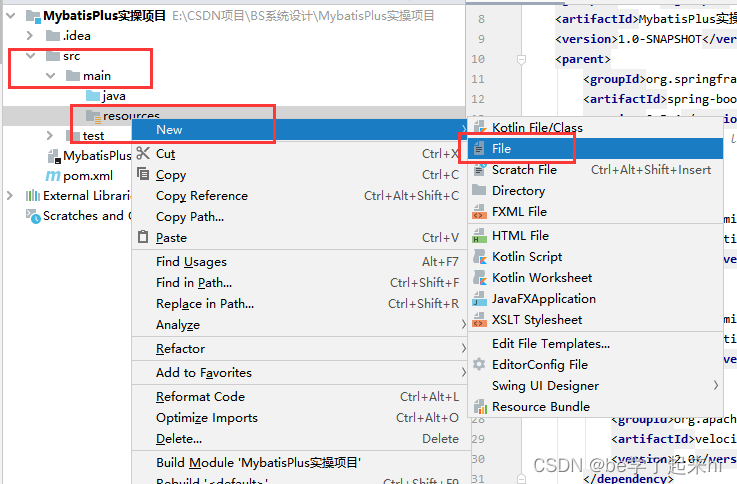Viewport: 737px width, 484px height.
Task: Select pom.xml in project tree
Action: click(88, 176)
